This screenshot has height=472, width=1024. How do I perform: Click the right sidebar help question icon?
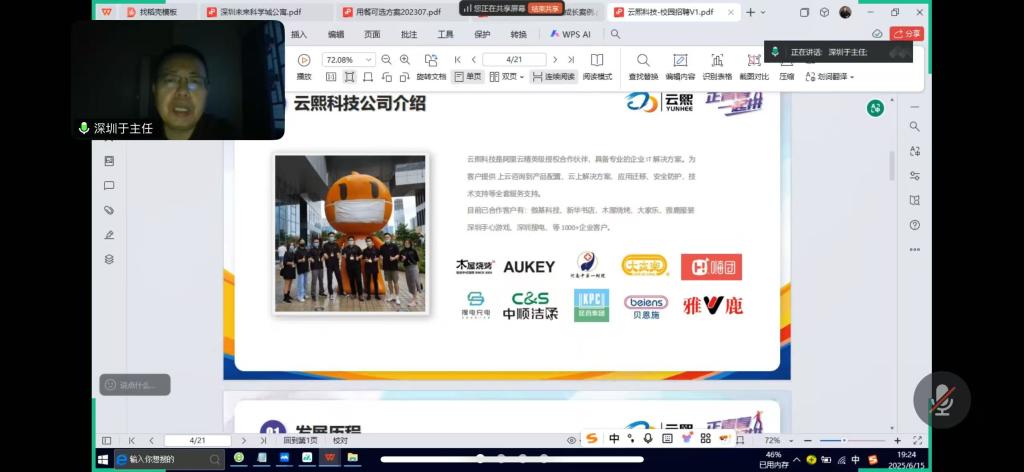tap(914, 225)
